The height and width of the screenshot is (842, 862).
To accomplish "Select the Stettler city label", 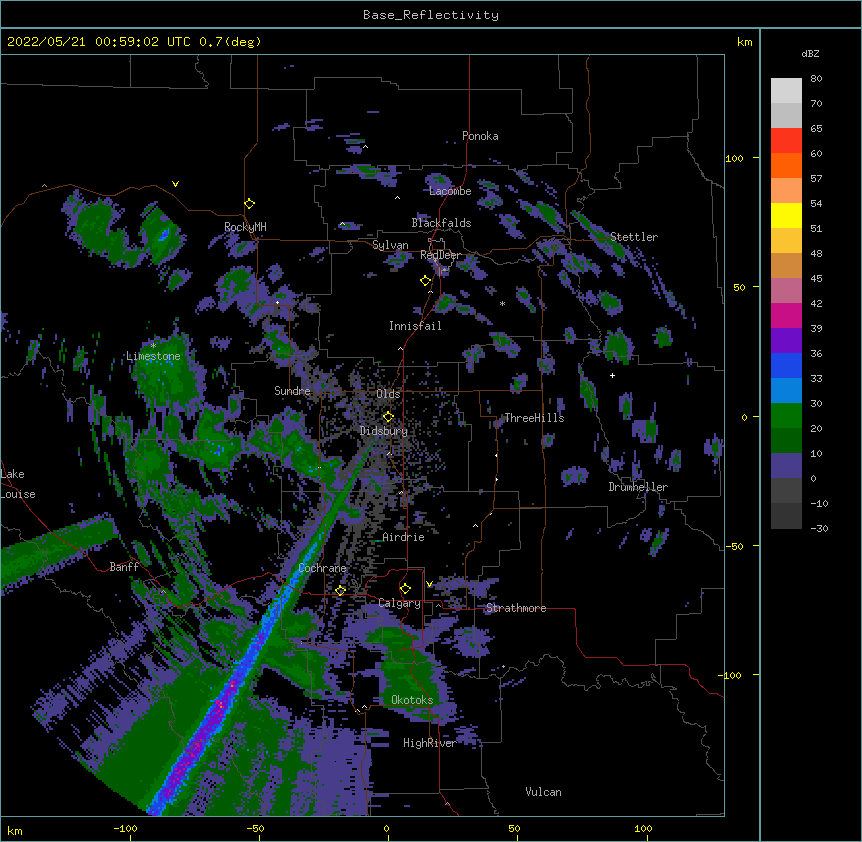I will [x=634, y=237].
